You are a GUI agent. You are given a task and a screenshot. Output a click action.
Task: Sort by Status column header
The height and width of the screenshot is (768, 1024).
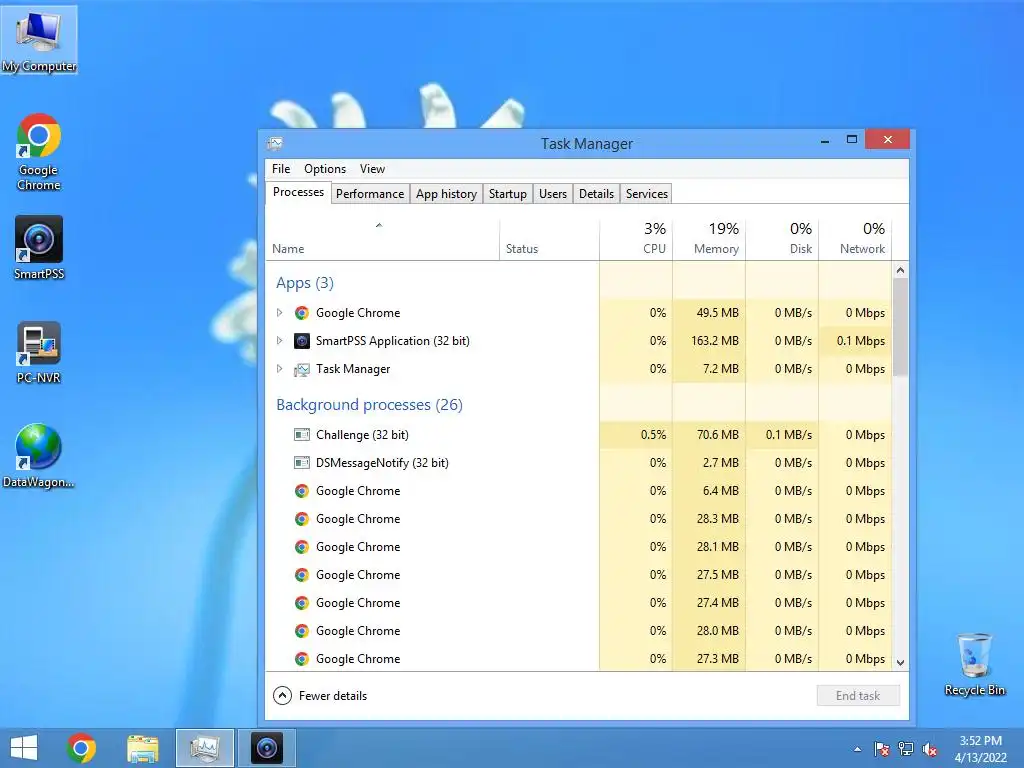coord(549,239)
